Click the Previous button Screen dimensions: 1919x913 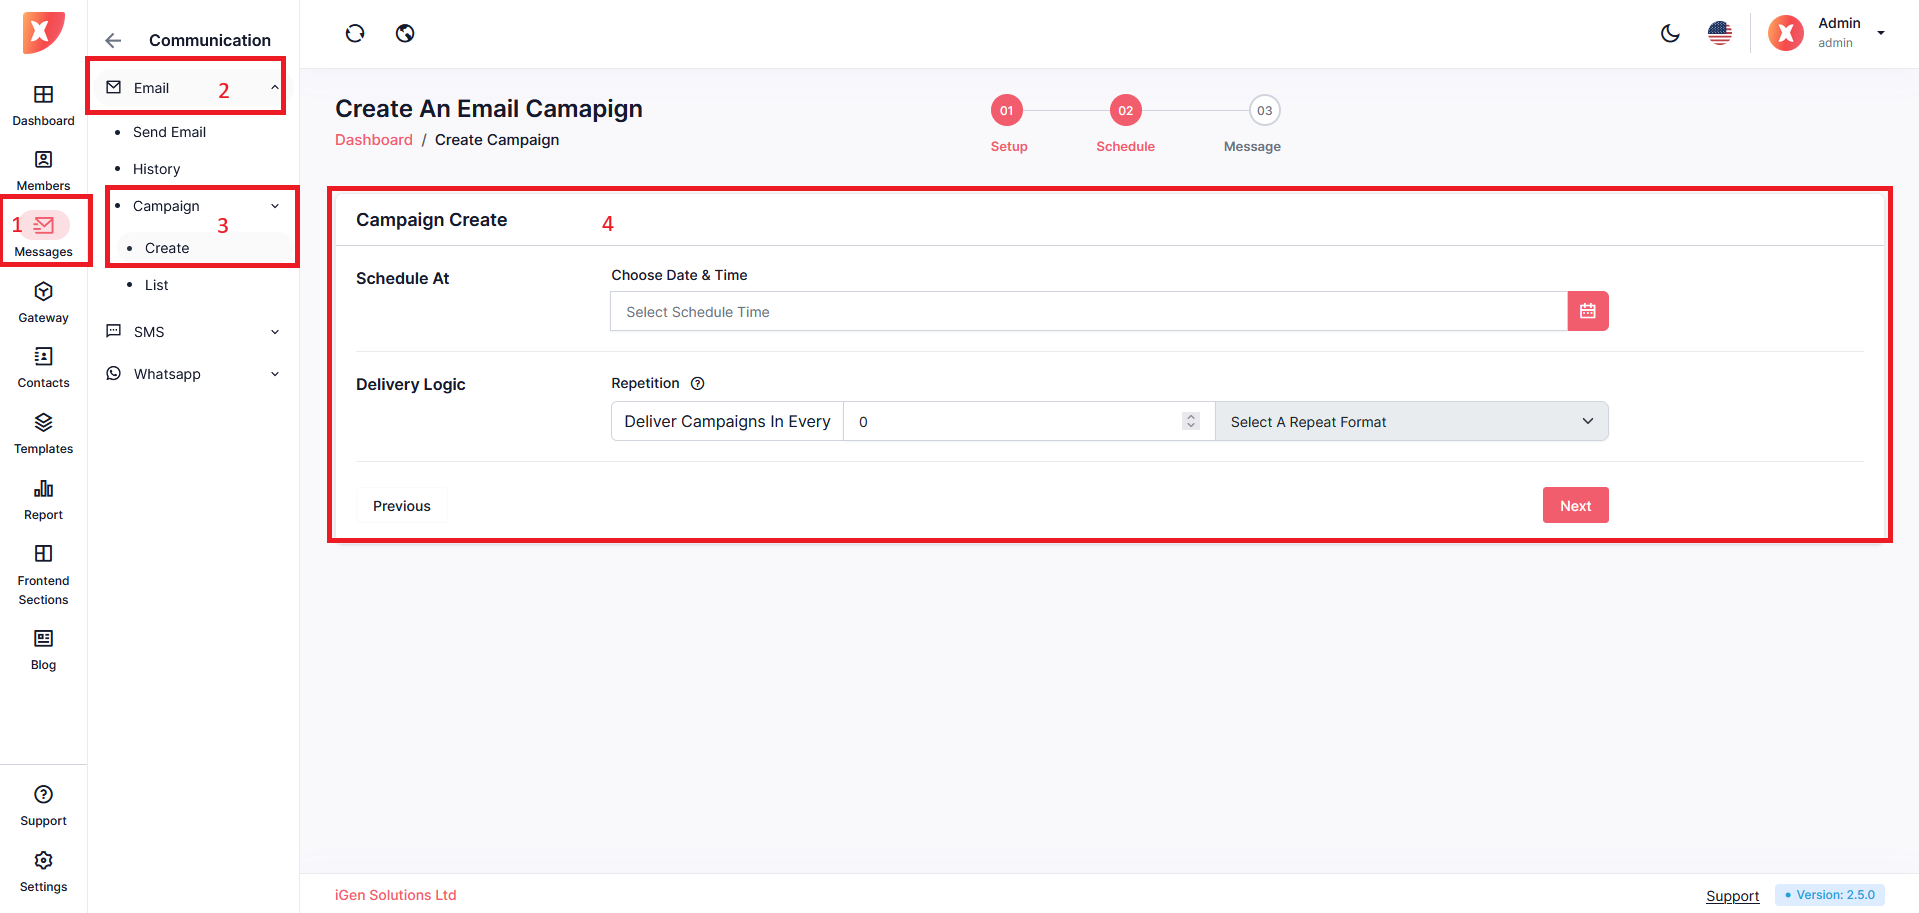tap(401, 506)
